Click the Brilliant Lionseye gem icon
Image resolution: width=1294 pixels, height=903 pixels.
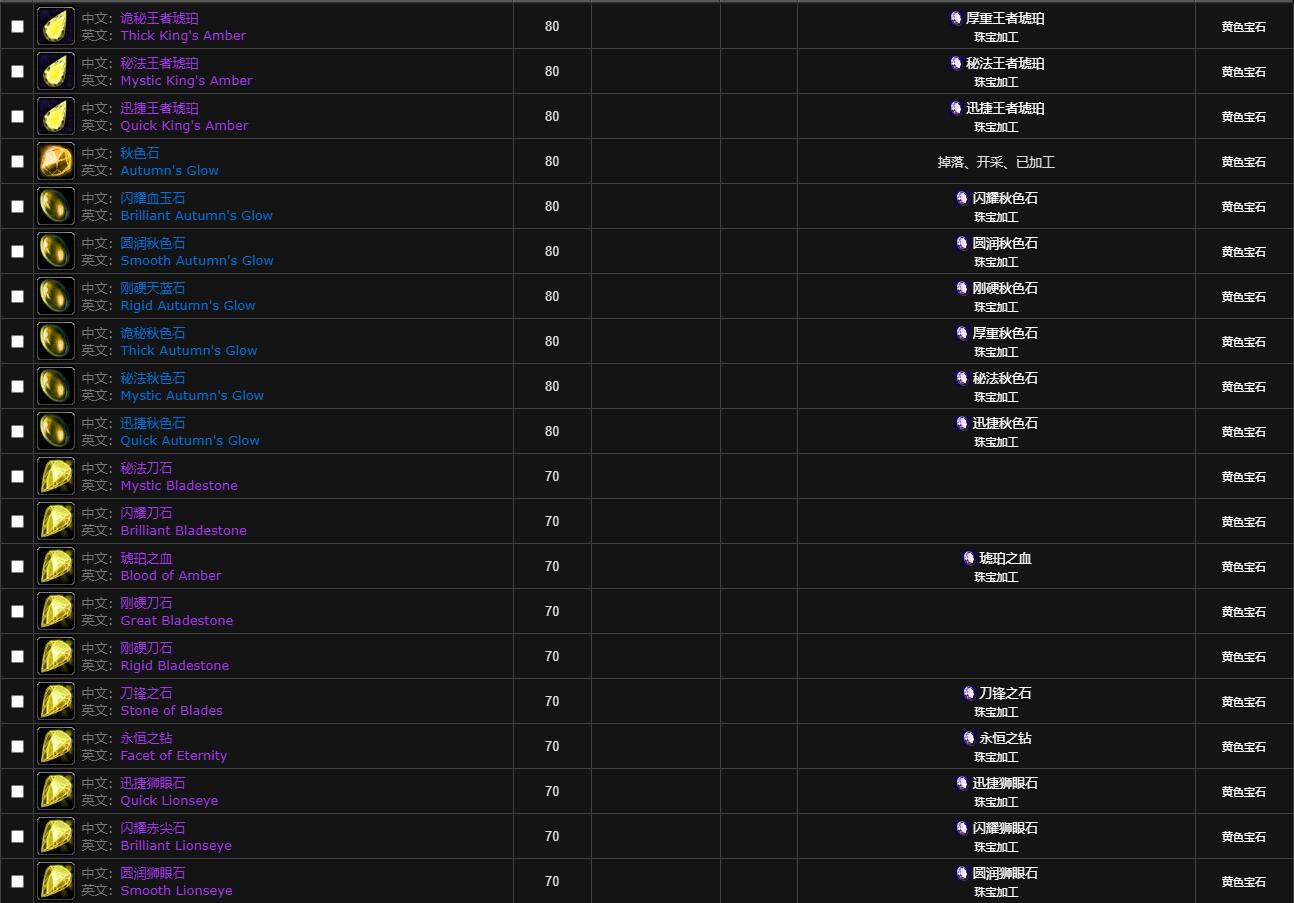pos(56,836)
